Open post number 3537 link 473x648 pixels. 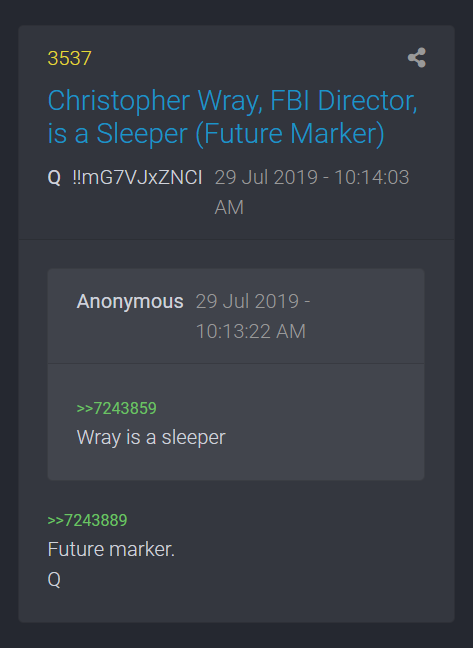(x=69, y=58)
